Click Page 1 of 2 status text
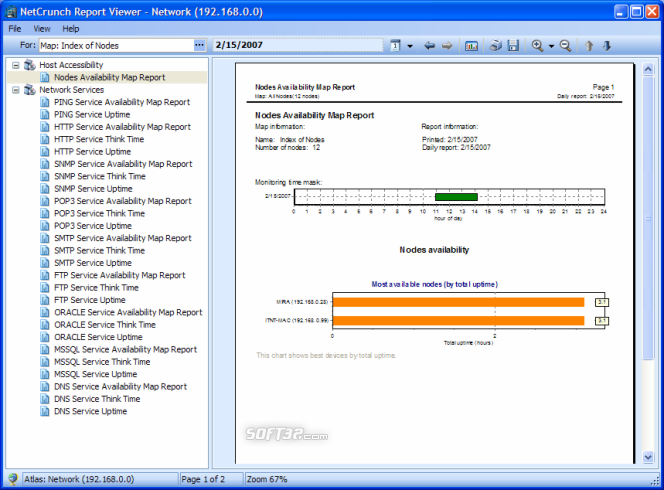664x490 pixels. coord(203,479)
